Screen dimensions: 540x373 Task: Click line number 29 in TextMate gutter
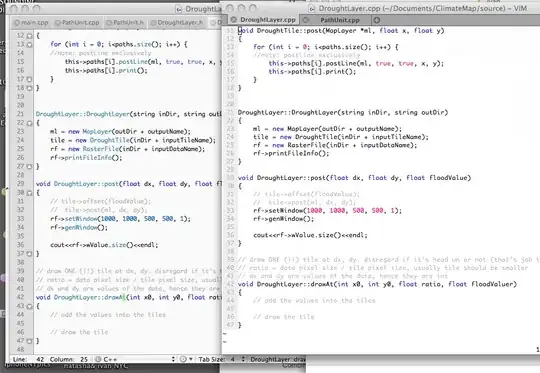point(20,184)
